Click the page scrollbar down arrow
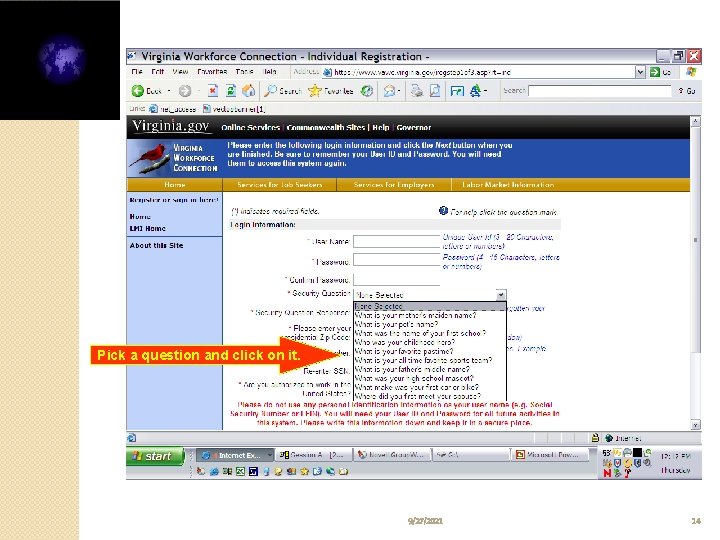The height and width of the screenshot is (540, 720). [696, 425]
